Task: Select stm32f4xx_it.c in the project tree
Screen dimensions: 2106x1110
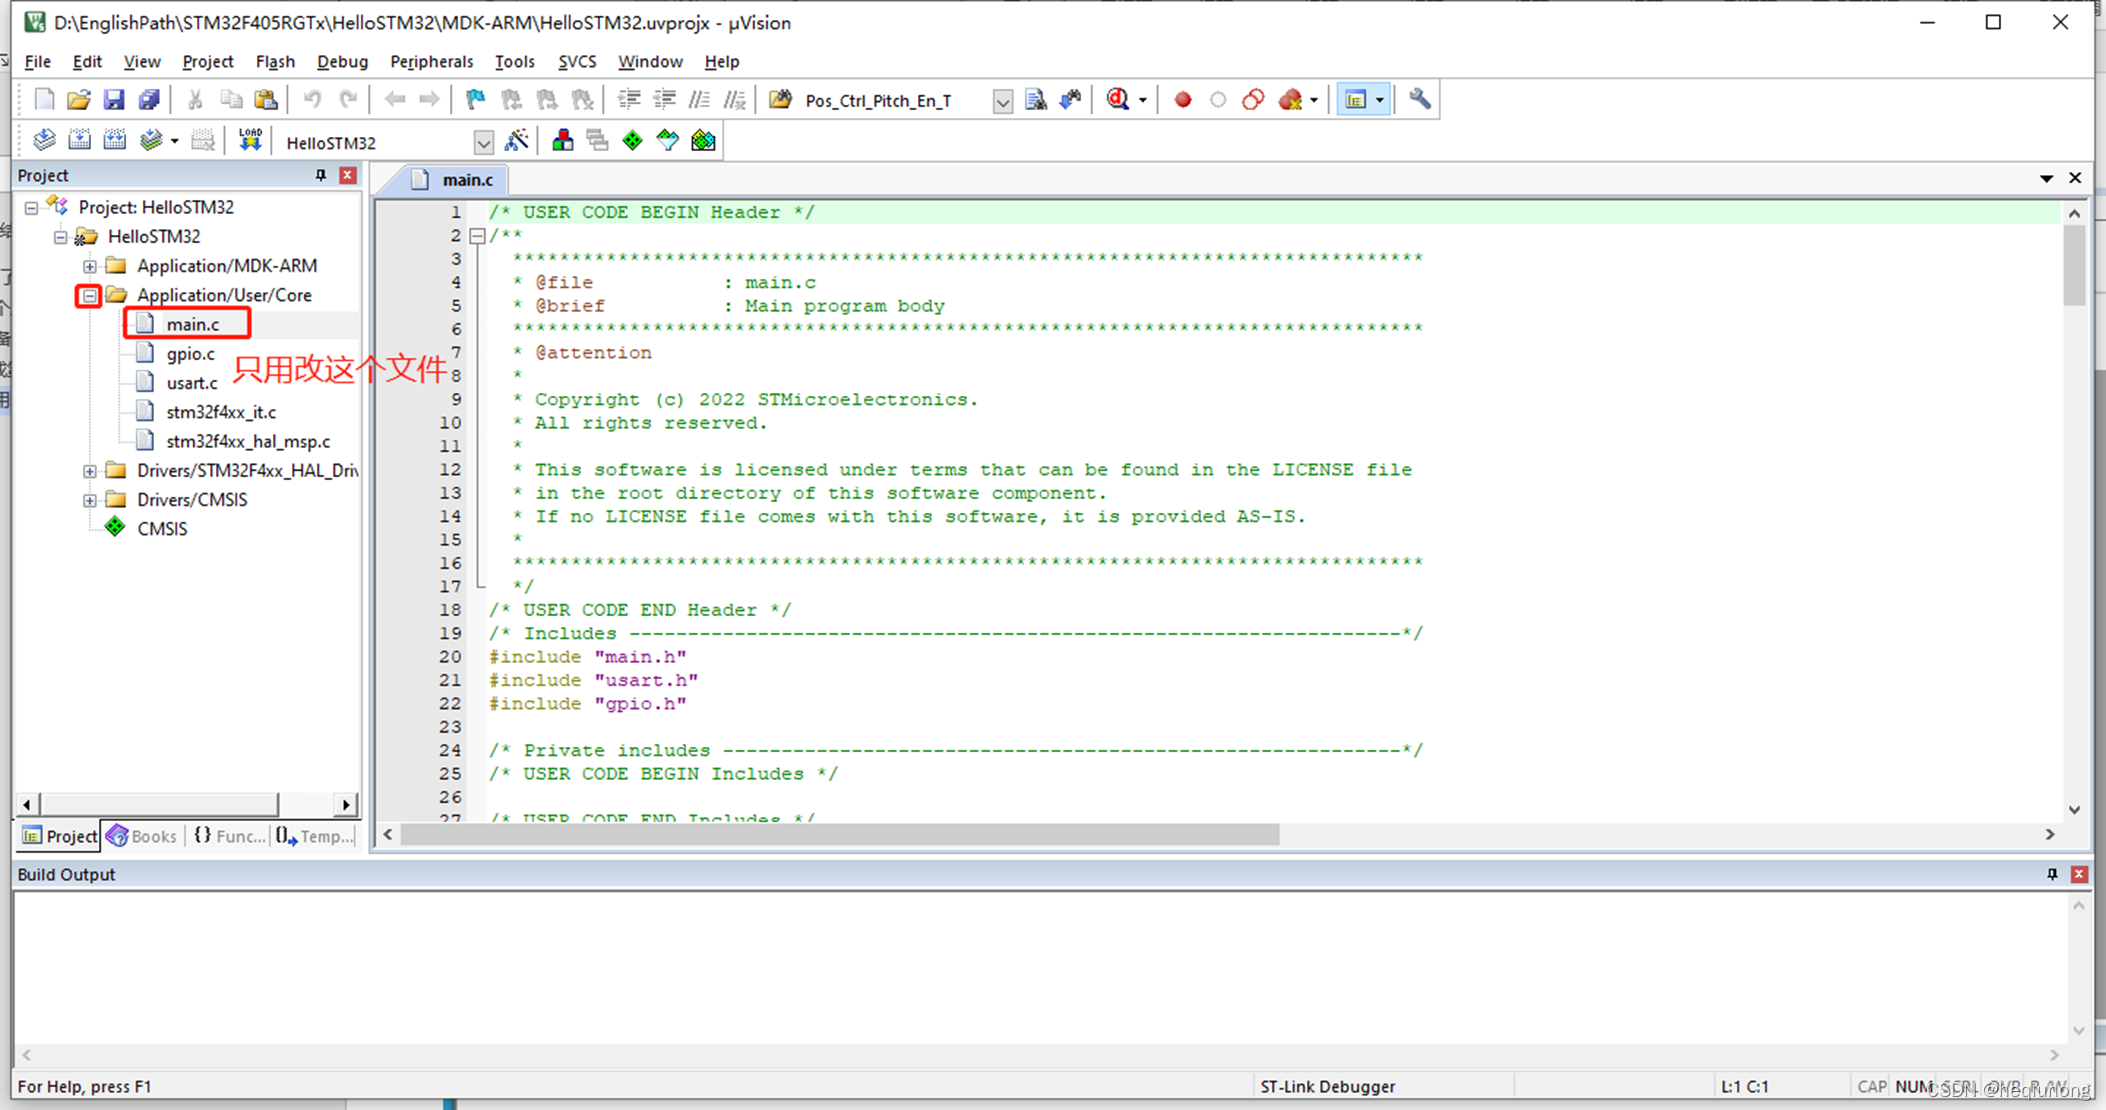Action: (220, 411)
